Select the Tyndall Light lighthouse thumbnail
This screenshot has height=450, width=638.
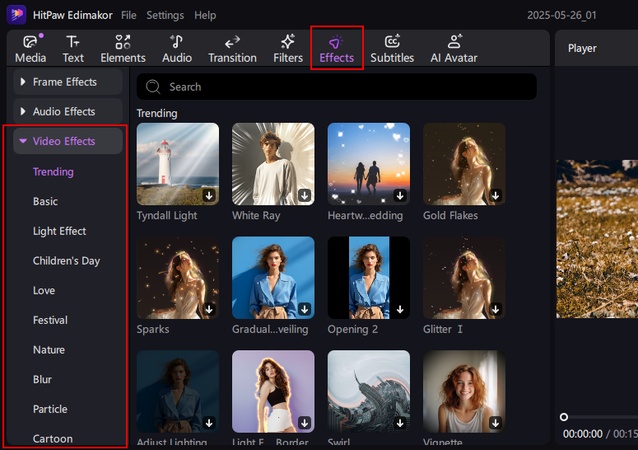point(178,164)
